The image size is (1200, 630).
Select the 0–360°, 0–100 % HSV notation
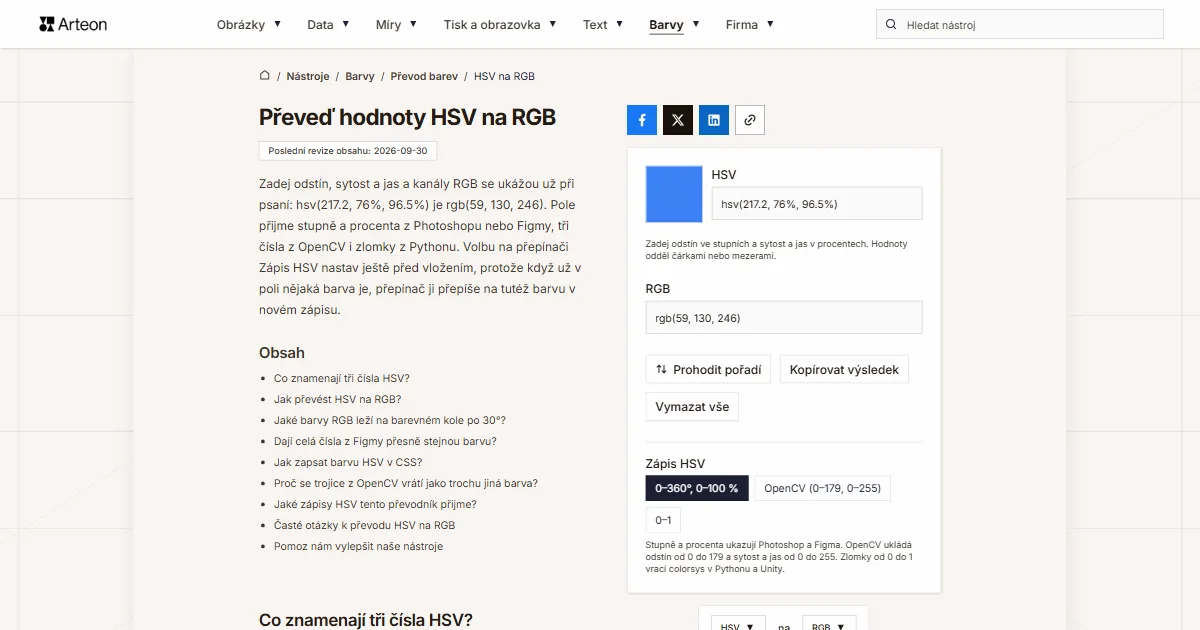[x=697, y=488]
